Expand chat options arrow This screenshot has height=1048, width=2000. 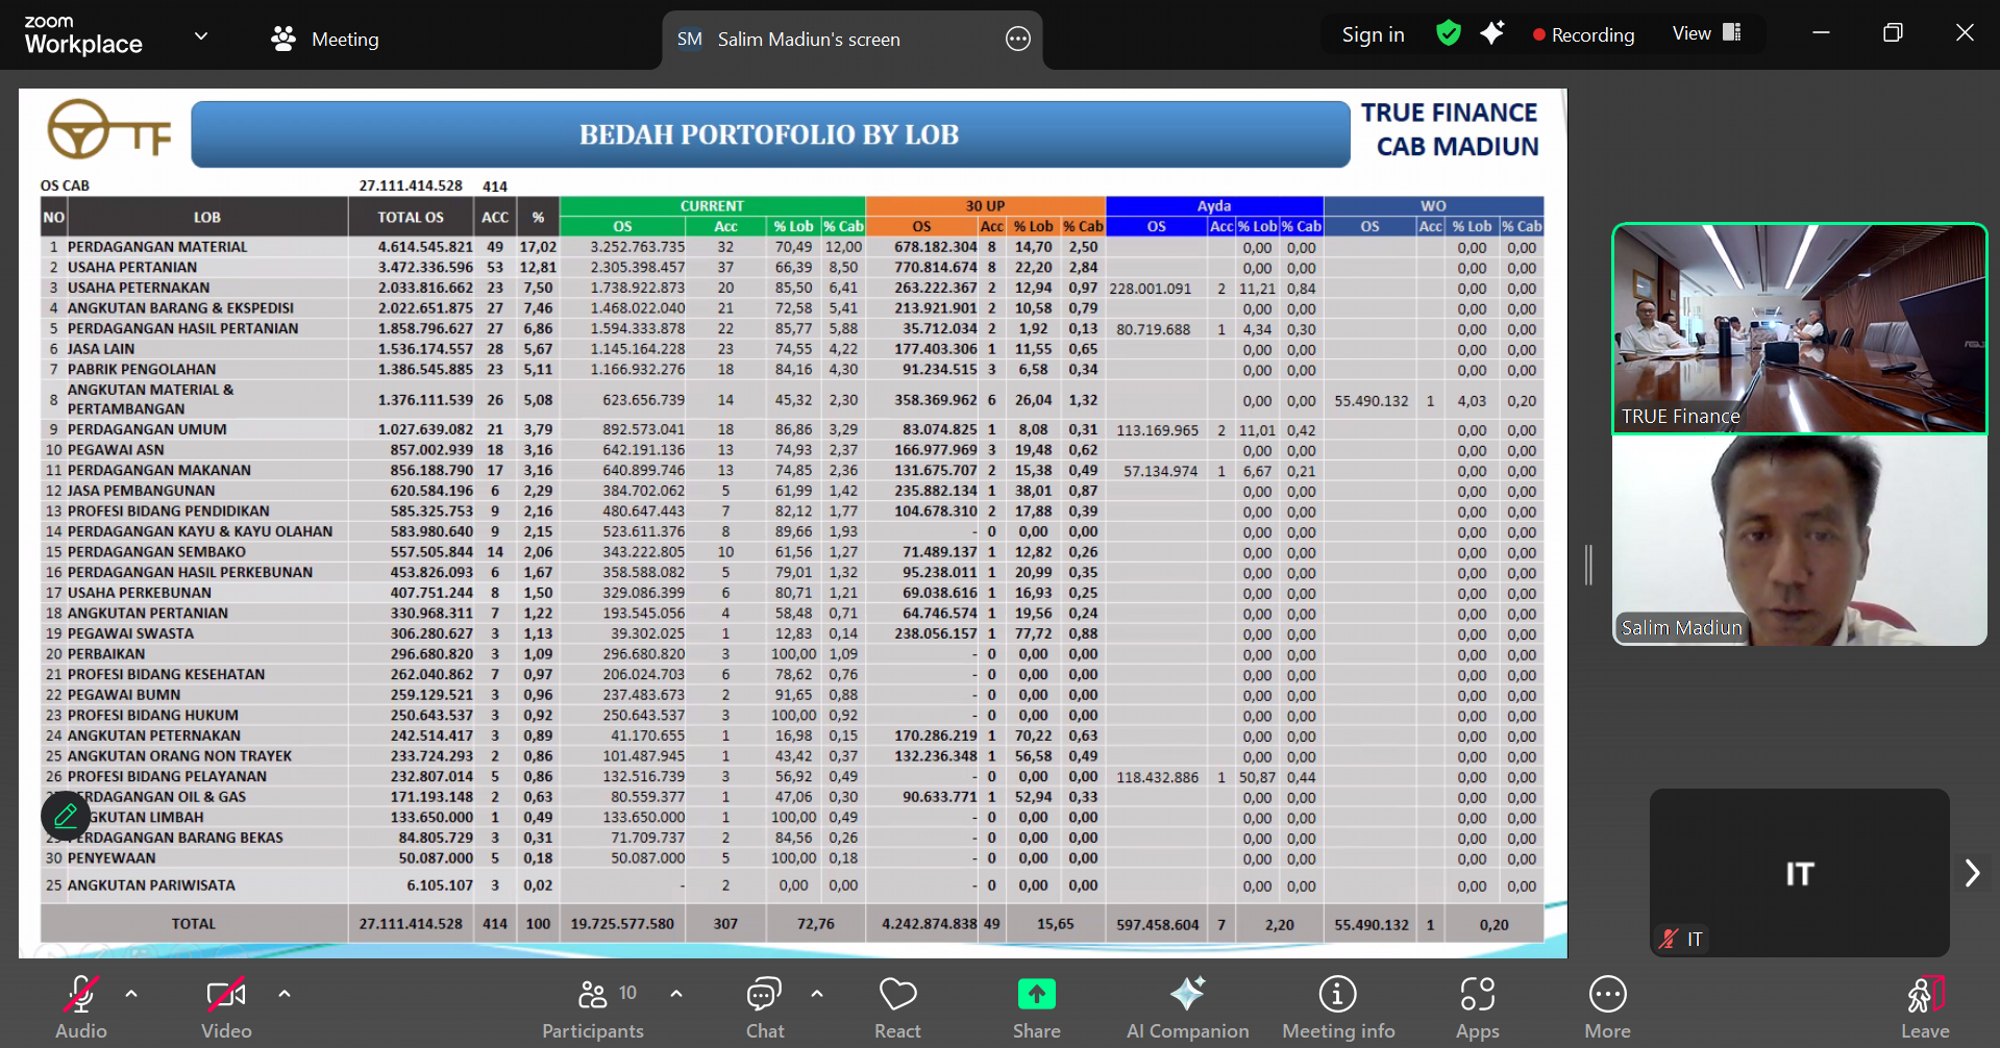[817, 994]
